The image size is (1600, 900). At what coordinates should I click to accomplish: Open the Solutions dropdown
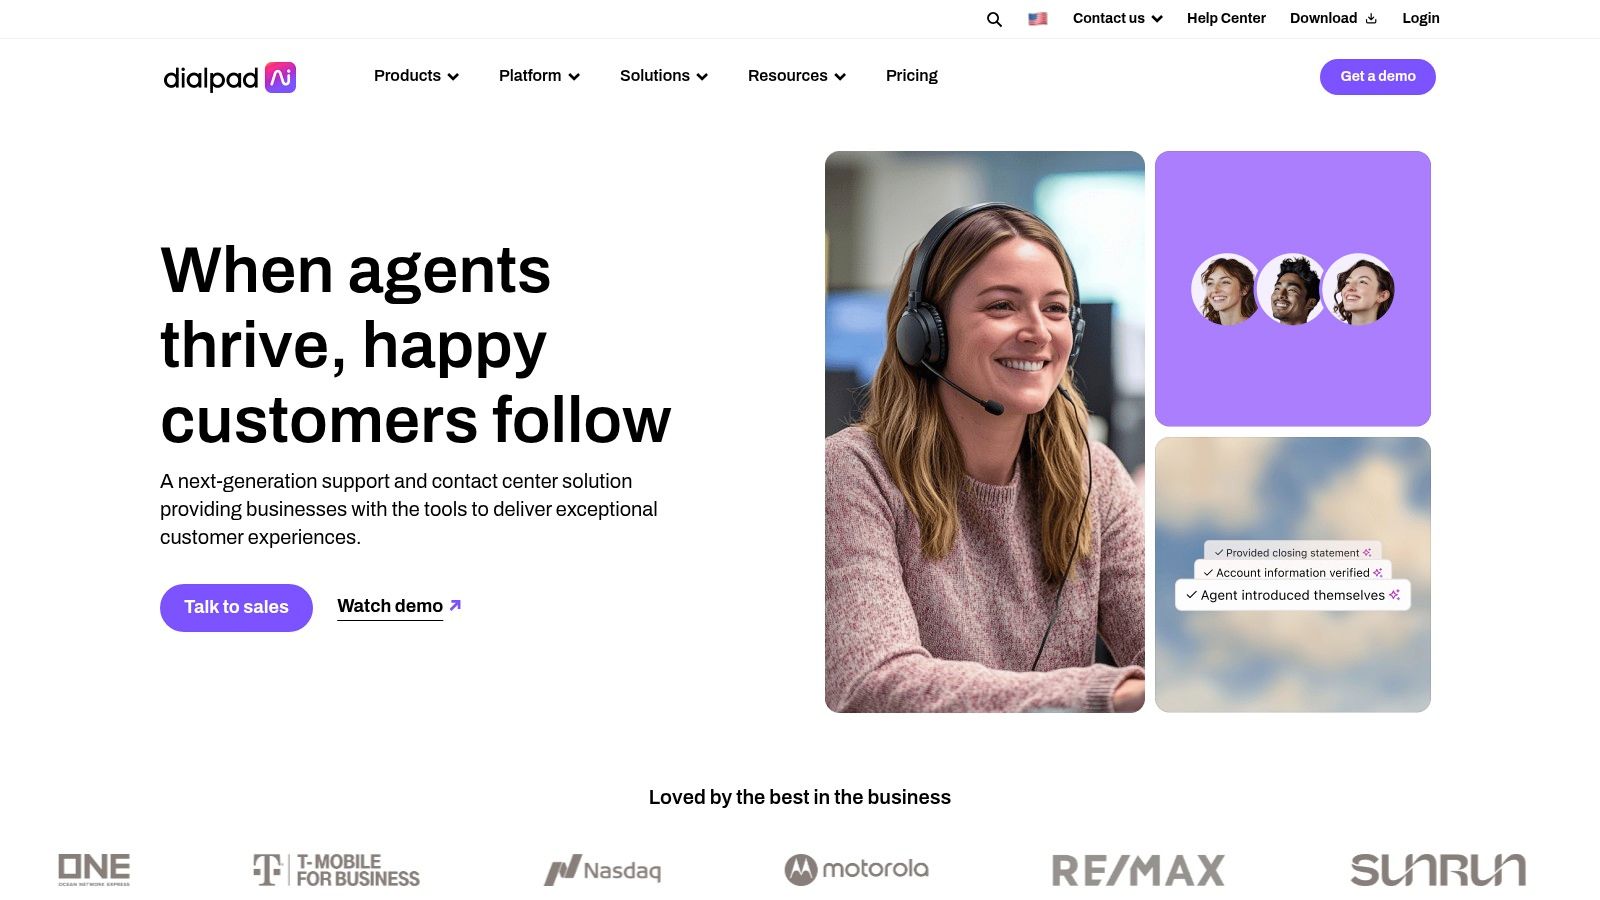pyautogui.click(x=664, y=76)
